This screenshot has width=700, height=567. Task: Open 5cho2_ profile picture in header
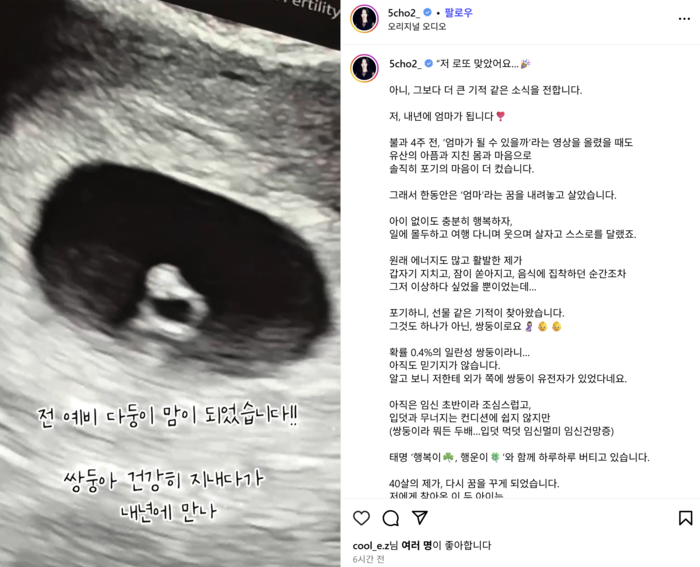pos(364,19)
